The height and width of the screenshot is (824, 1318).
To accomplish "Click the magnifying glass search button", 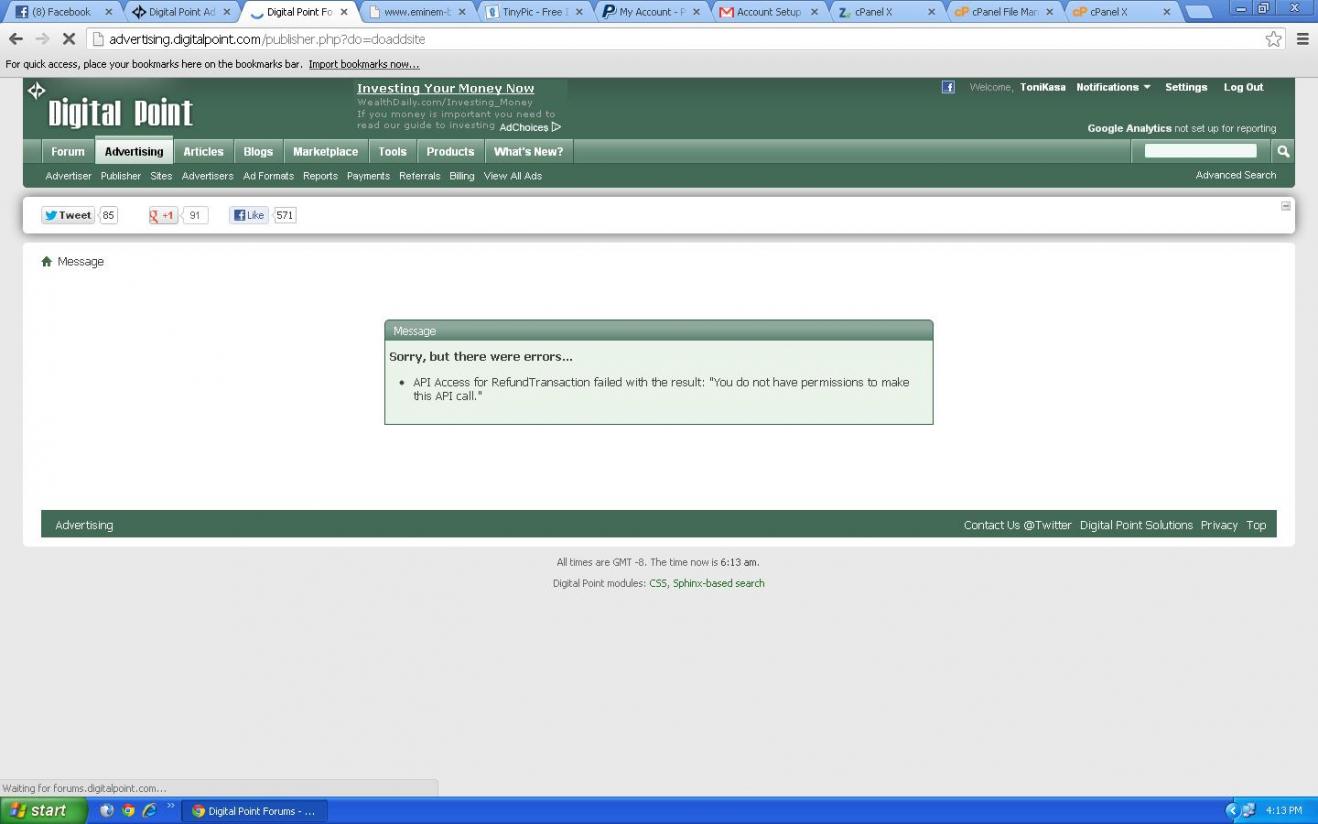I will [x=1283, y=151].
